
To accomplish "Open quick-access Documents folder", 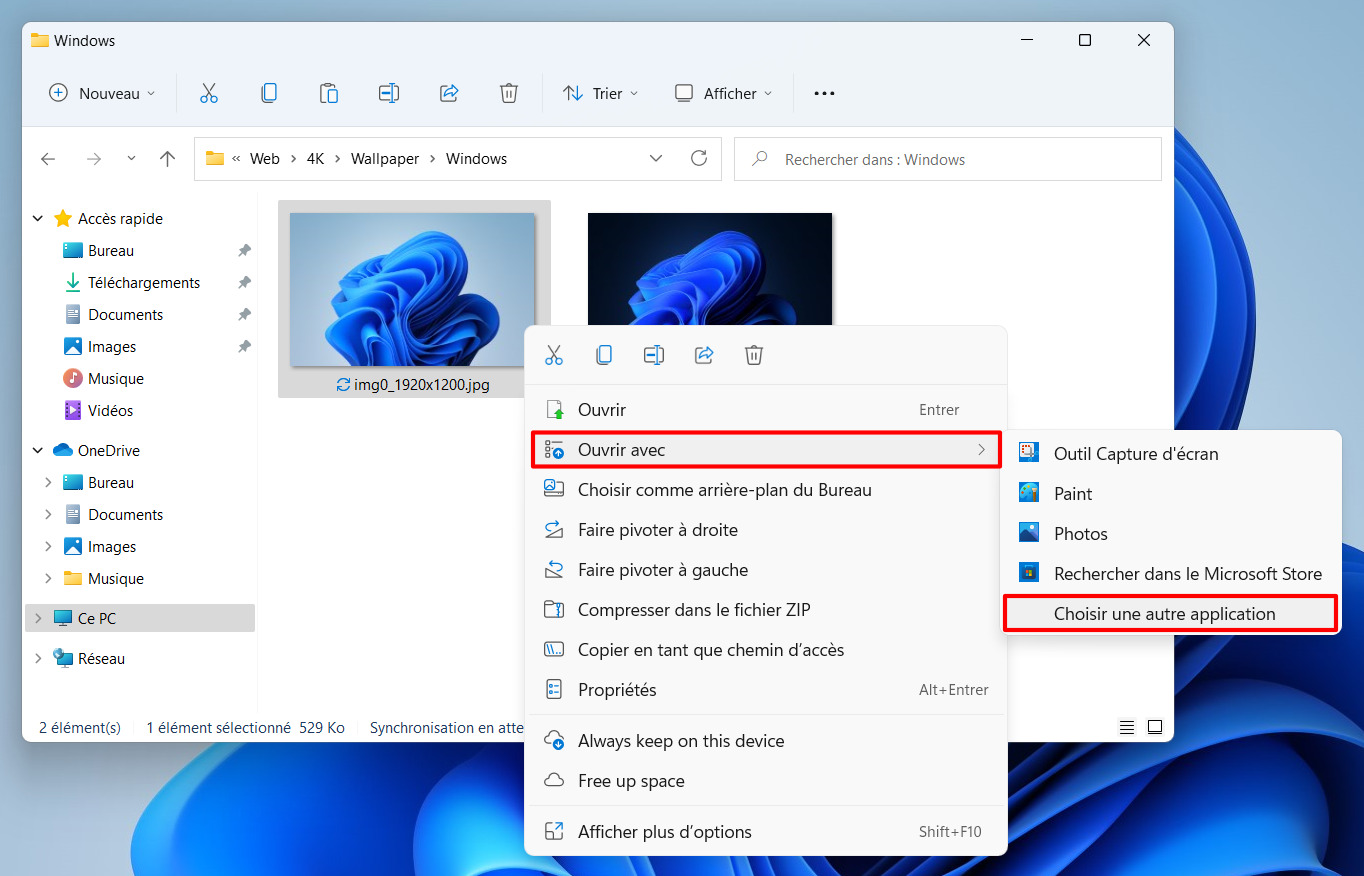I will 126,315.
